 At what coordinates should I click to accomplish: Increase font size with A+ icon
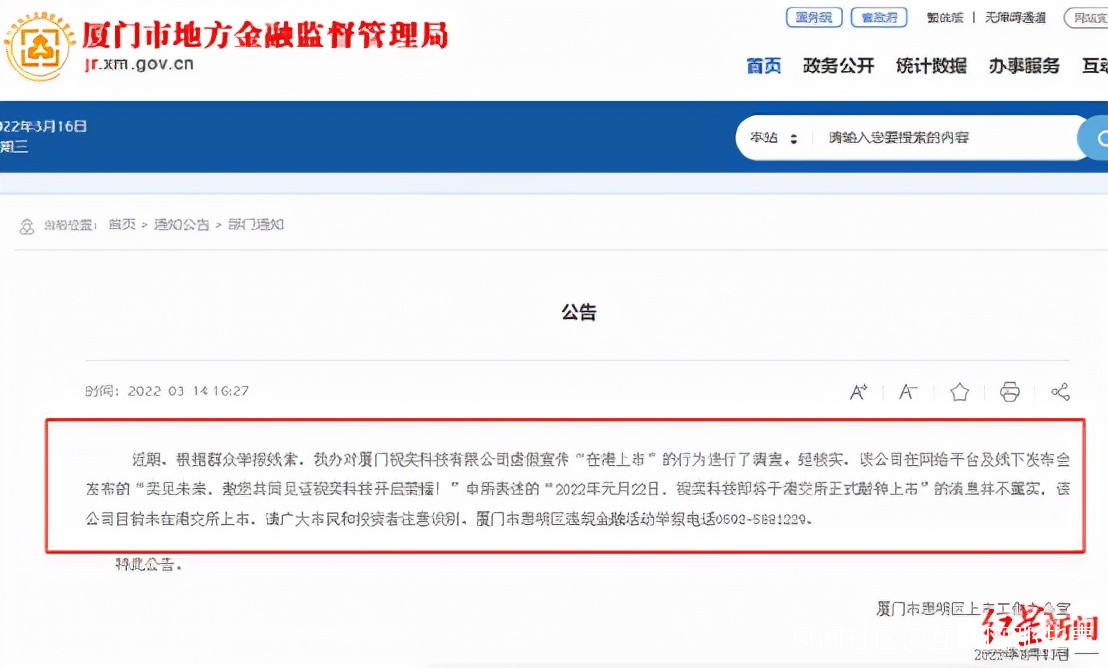pyautogui.click(x=858, y=392)
